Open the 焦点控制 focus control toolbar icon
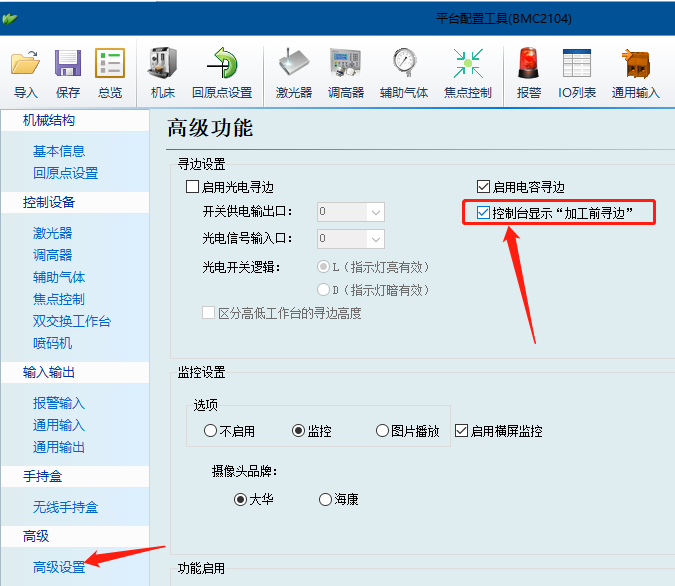The height and width of the screenshot is (586, 675). click(x=468, y=63)
